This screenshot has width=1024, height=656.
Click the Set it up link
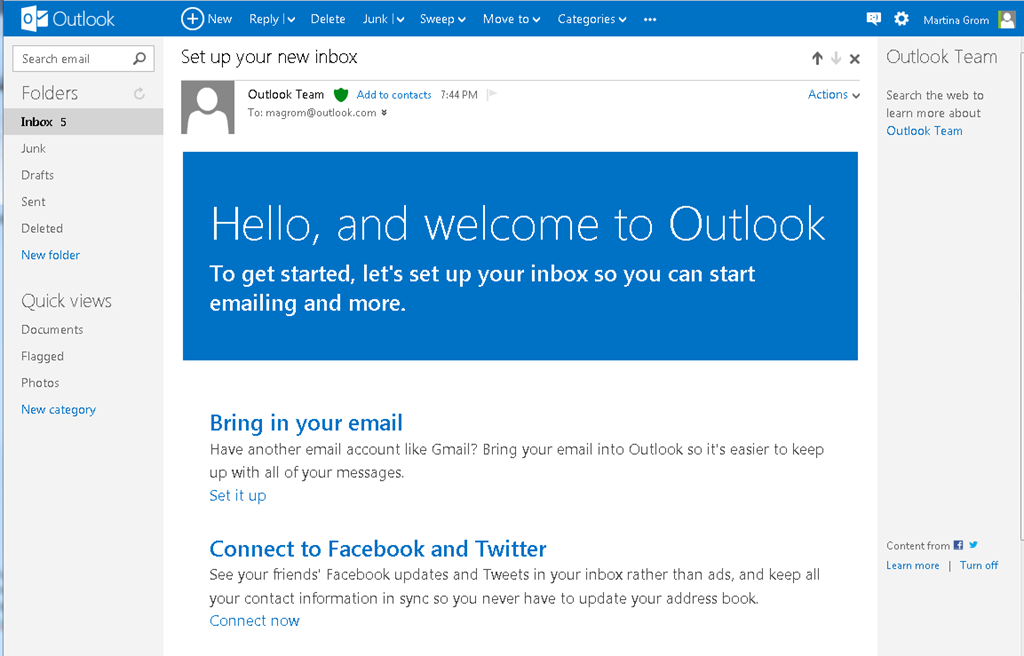[238, 495]
